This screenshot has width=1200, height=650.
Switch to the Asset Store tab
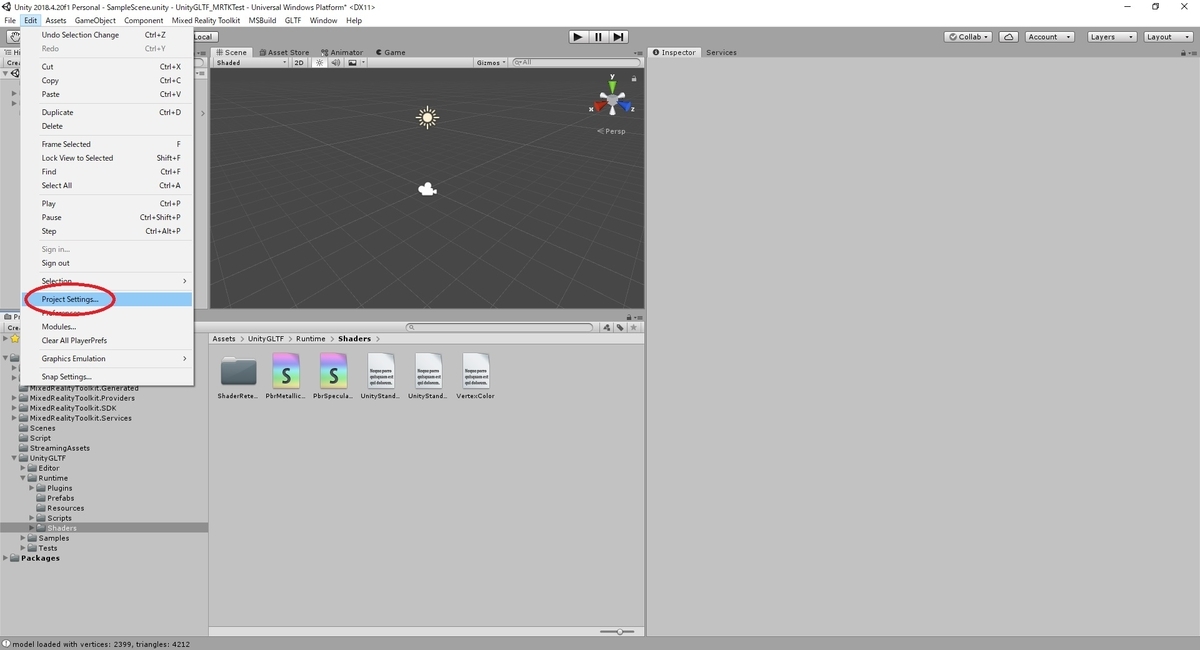click(285, 52)
